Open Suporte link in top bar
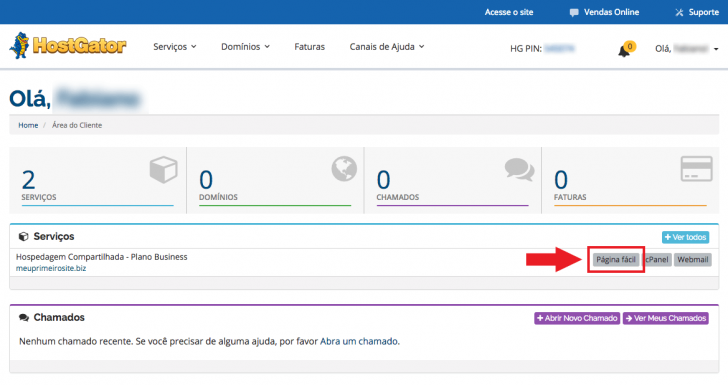The image size is (728, 385). (703, 12)
